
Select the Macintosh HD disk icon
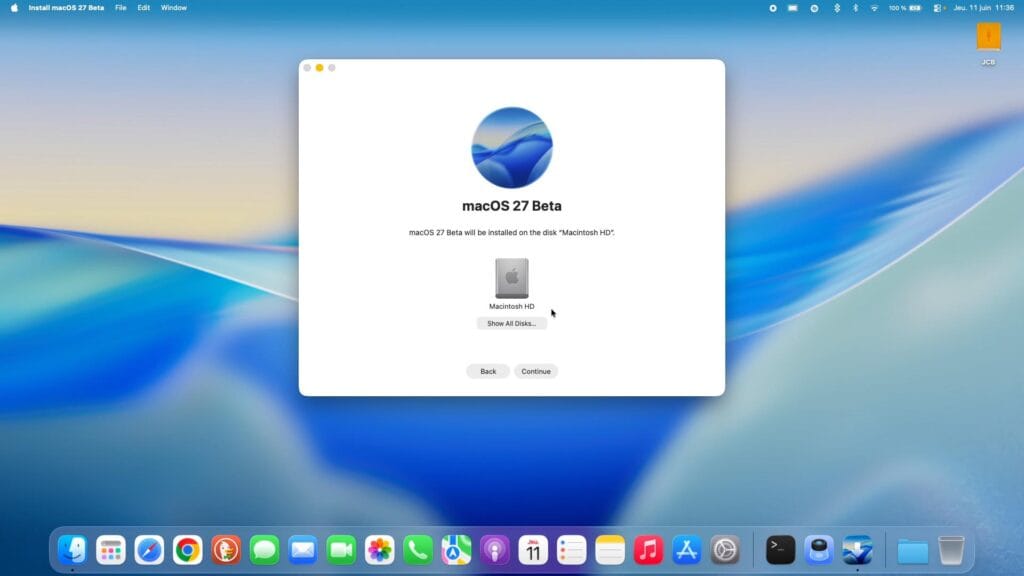511,278
